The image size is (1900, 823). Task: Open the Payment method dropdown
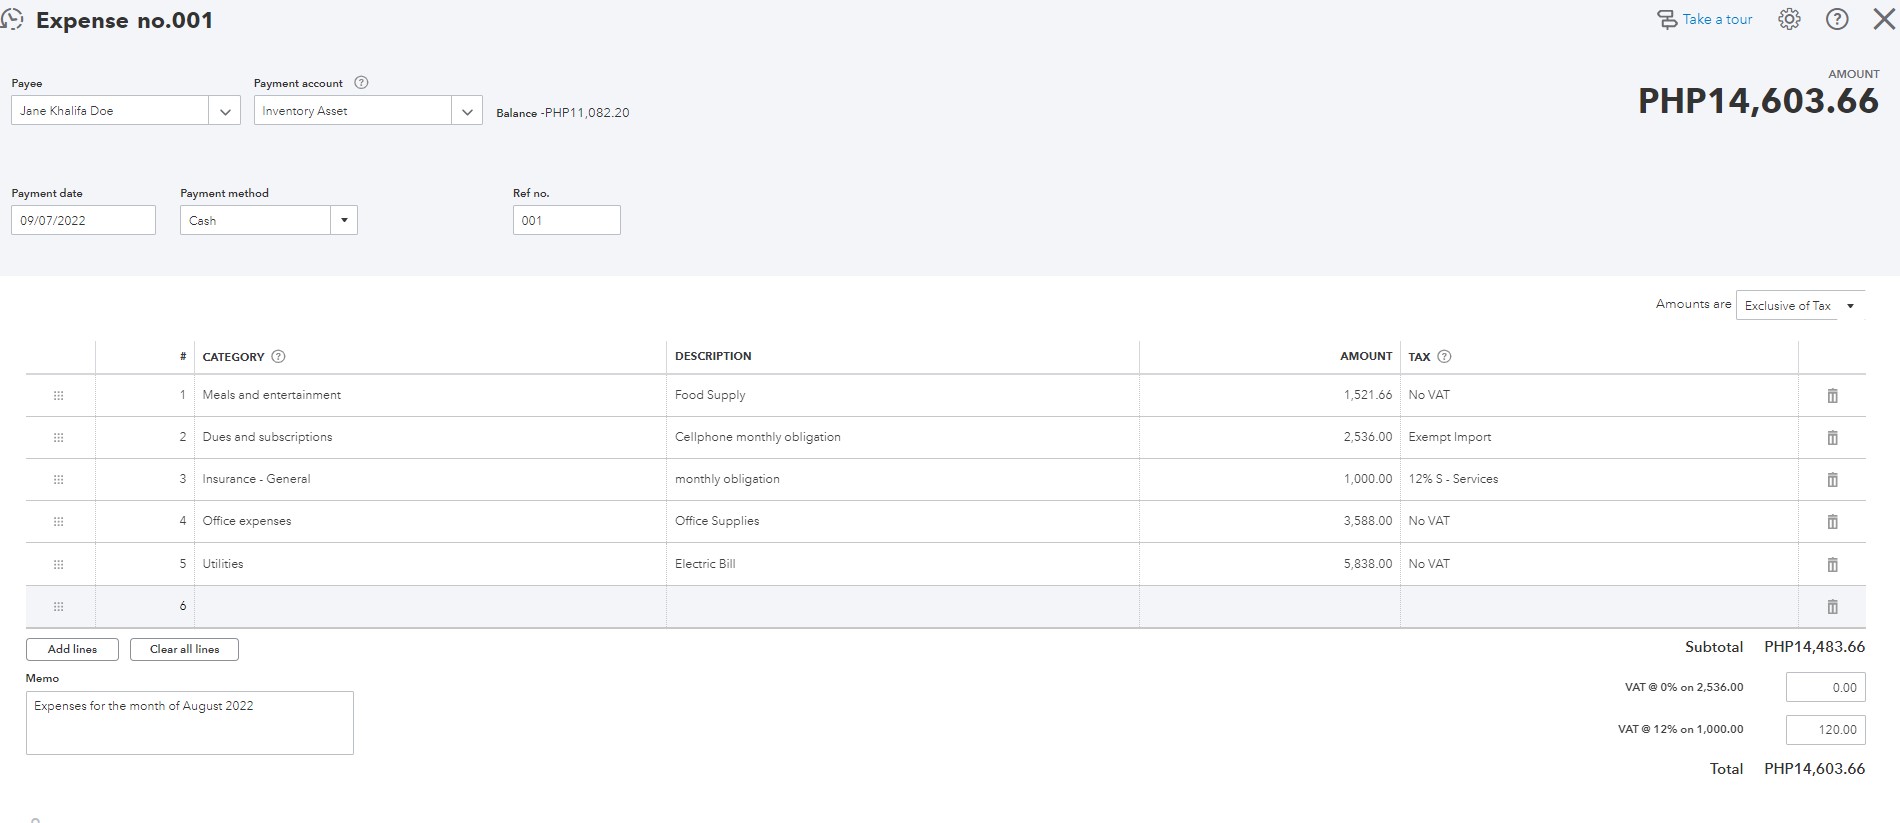coord(344,220)
